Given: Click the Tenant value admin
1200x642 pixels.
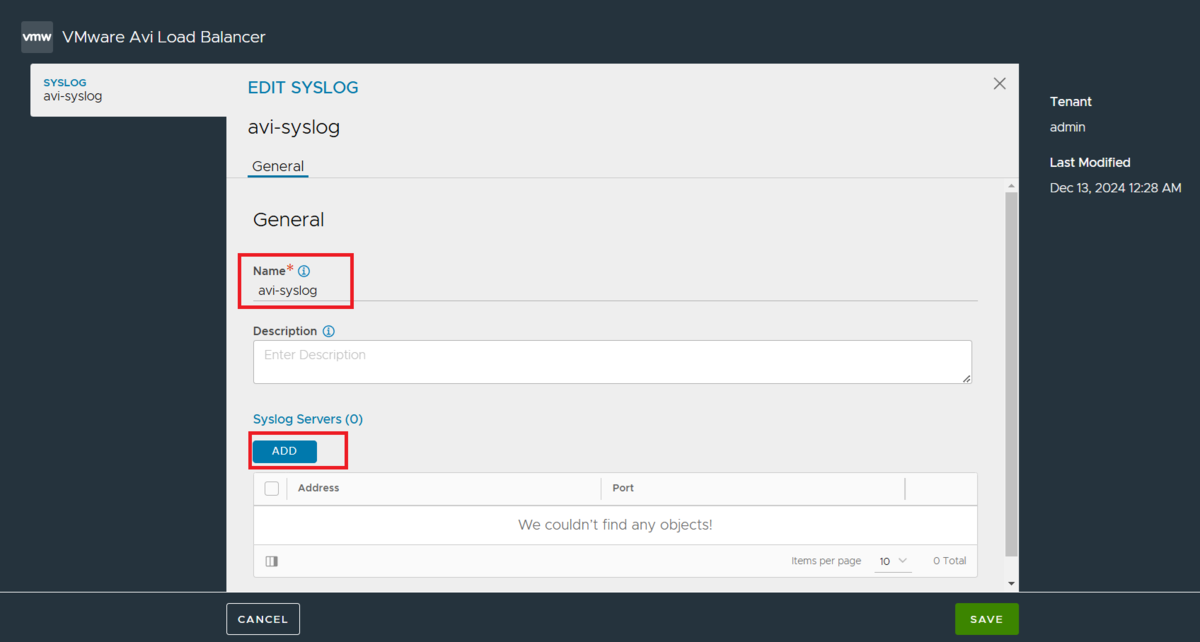Looking at the screenshot, I should click(x=1067, y=127).
